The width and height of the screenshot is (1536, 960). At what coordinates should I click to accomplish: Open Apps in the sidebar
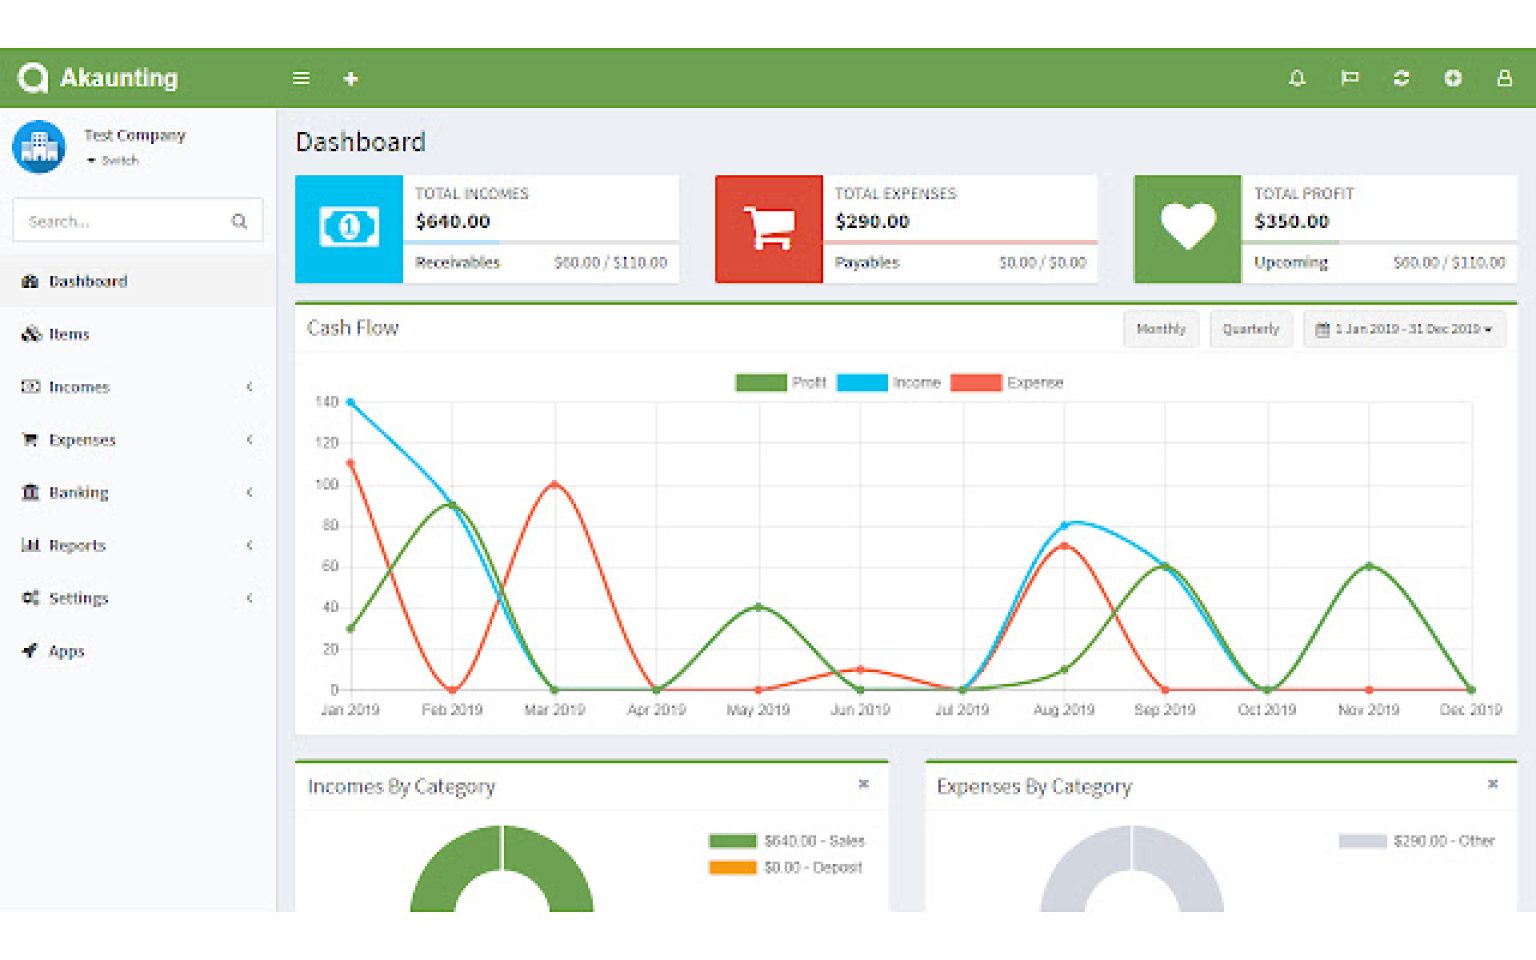[x=66, y=651]
